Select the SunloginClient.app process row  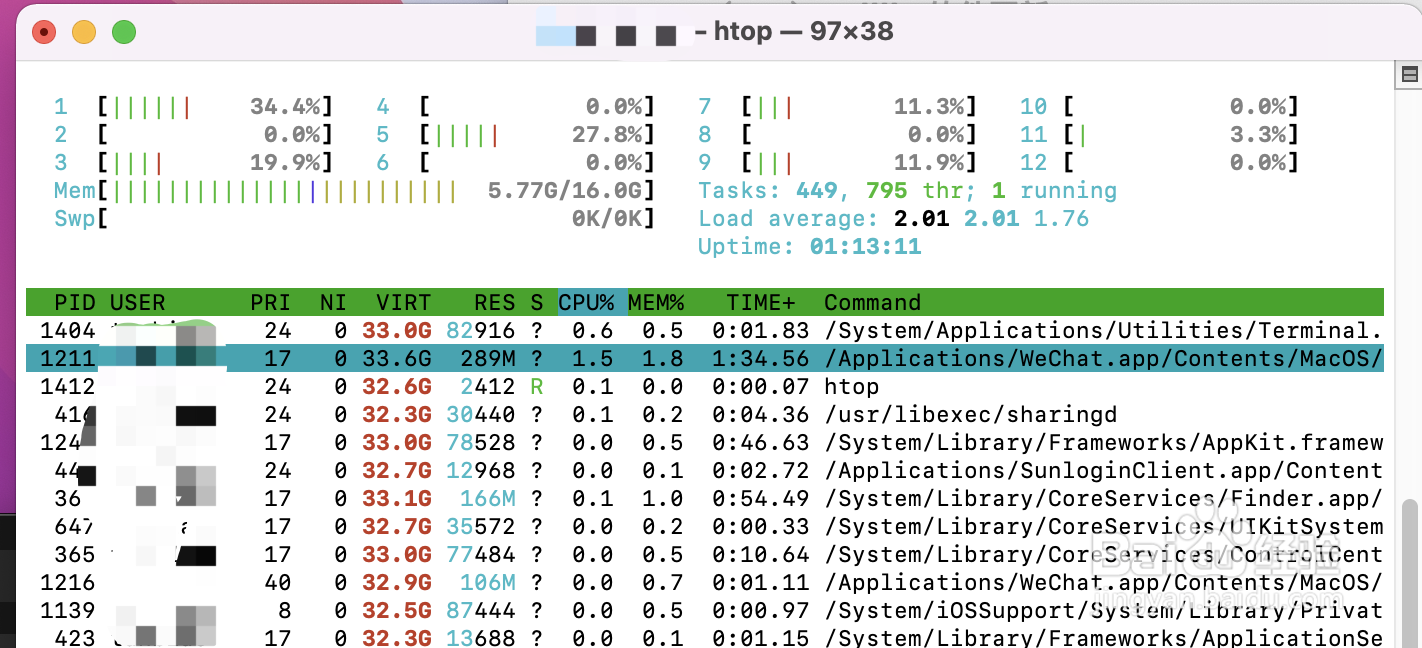point(705,470)
